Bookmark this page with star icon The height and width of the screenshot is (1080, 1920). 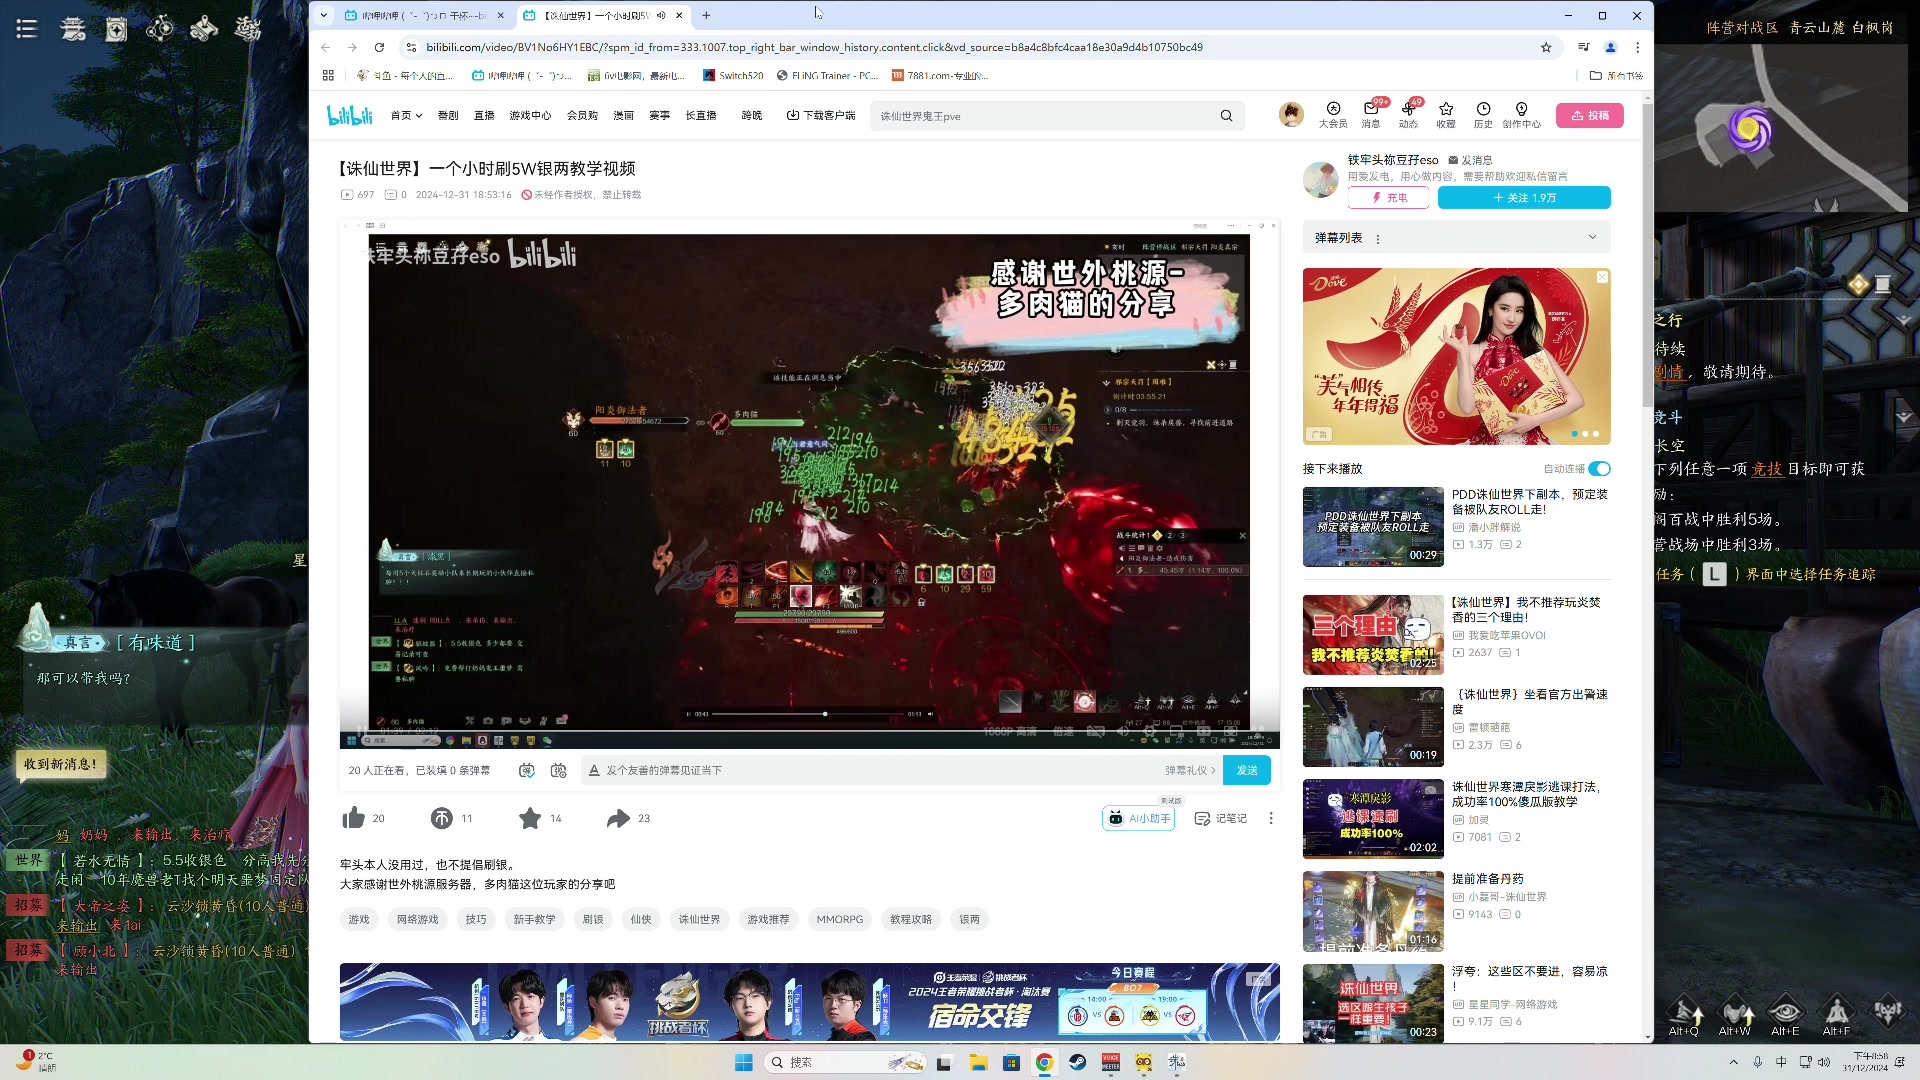click(1546, 47)
